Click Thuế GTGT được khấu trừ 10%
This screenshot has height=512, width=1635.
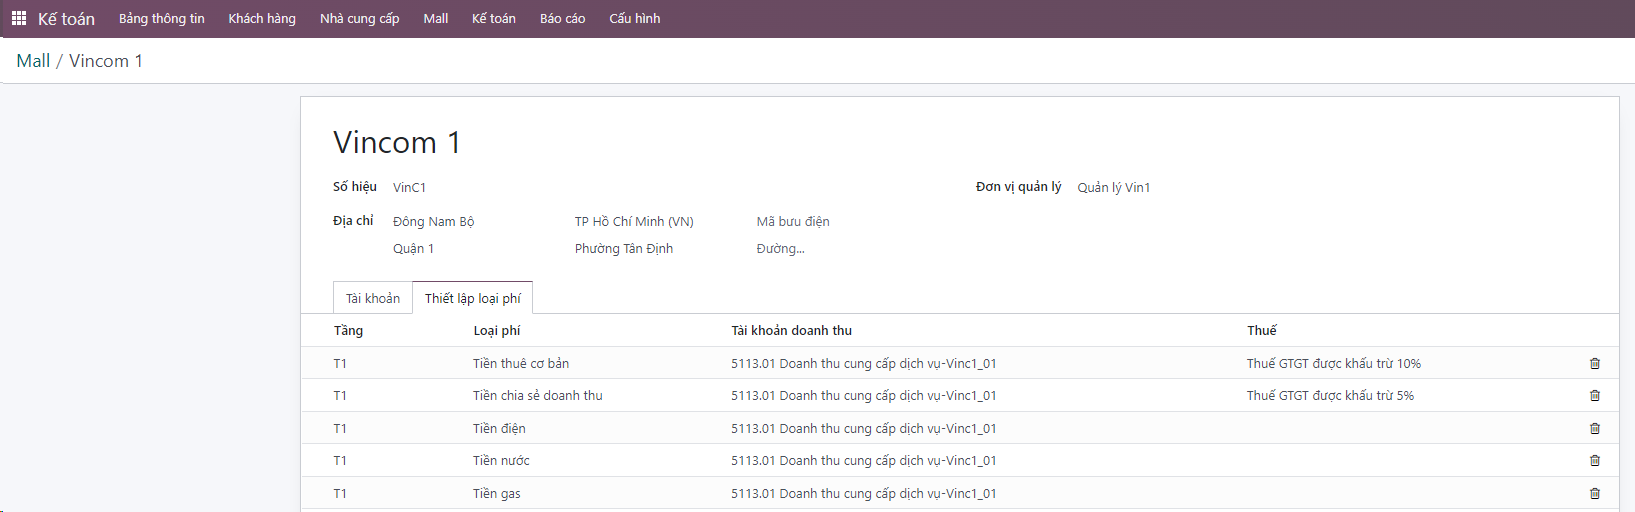1334,363
